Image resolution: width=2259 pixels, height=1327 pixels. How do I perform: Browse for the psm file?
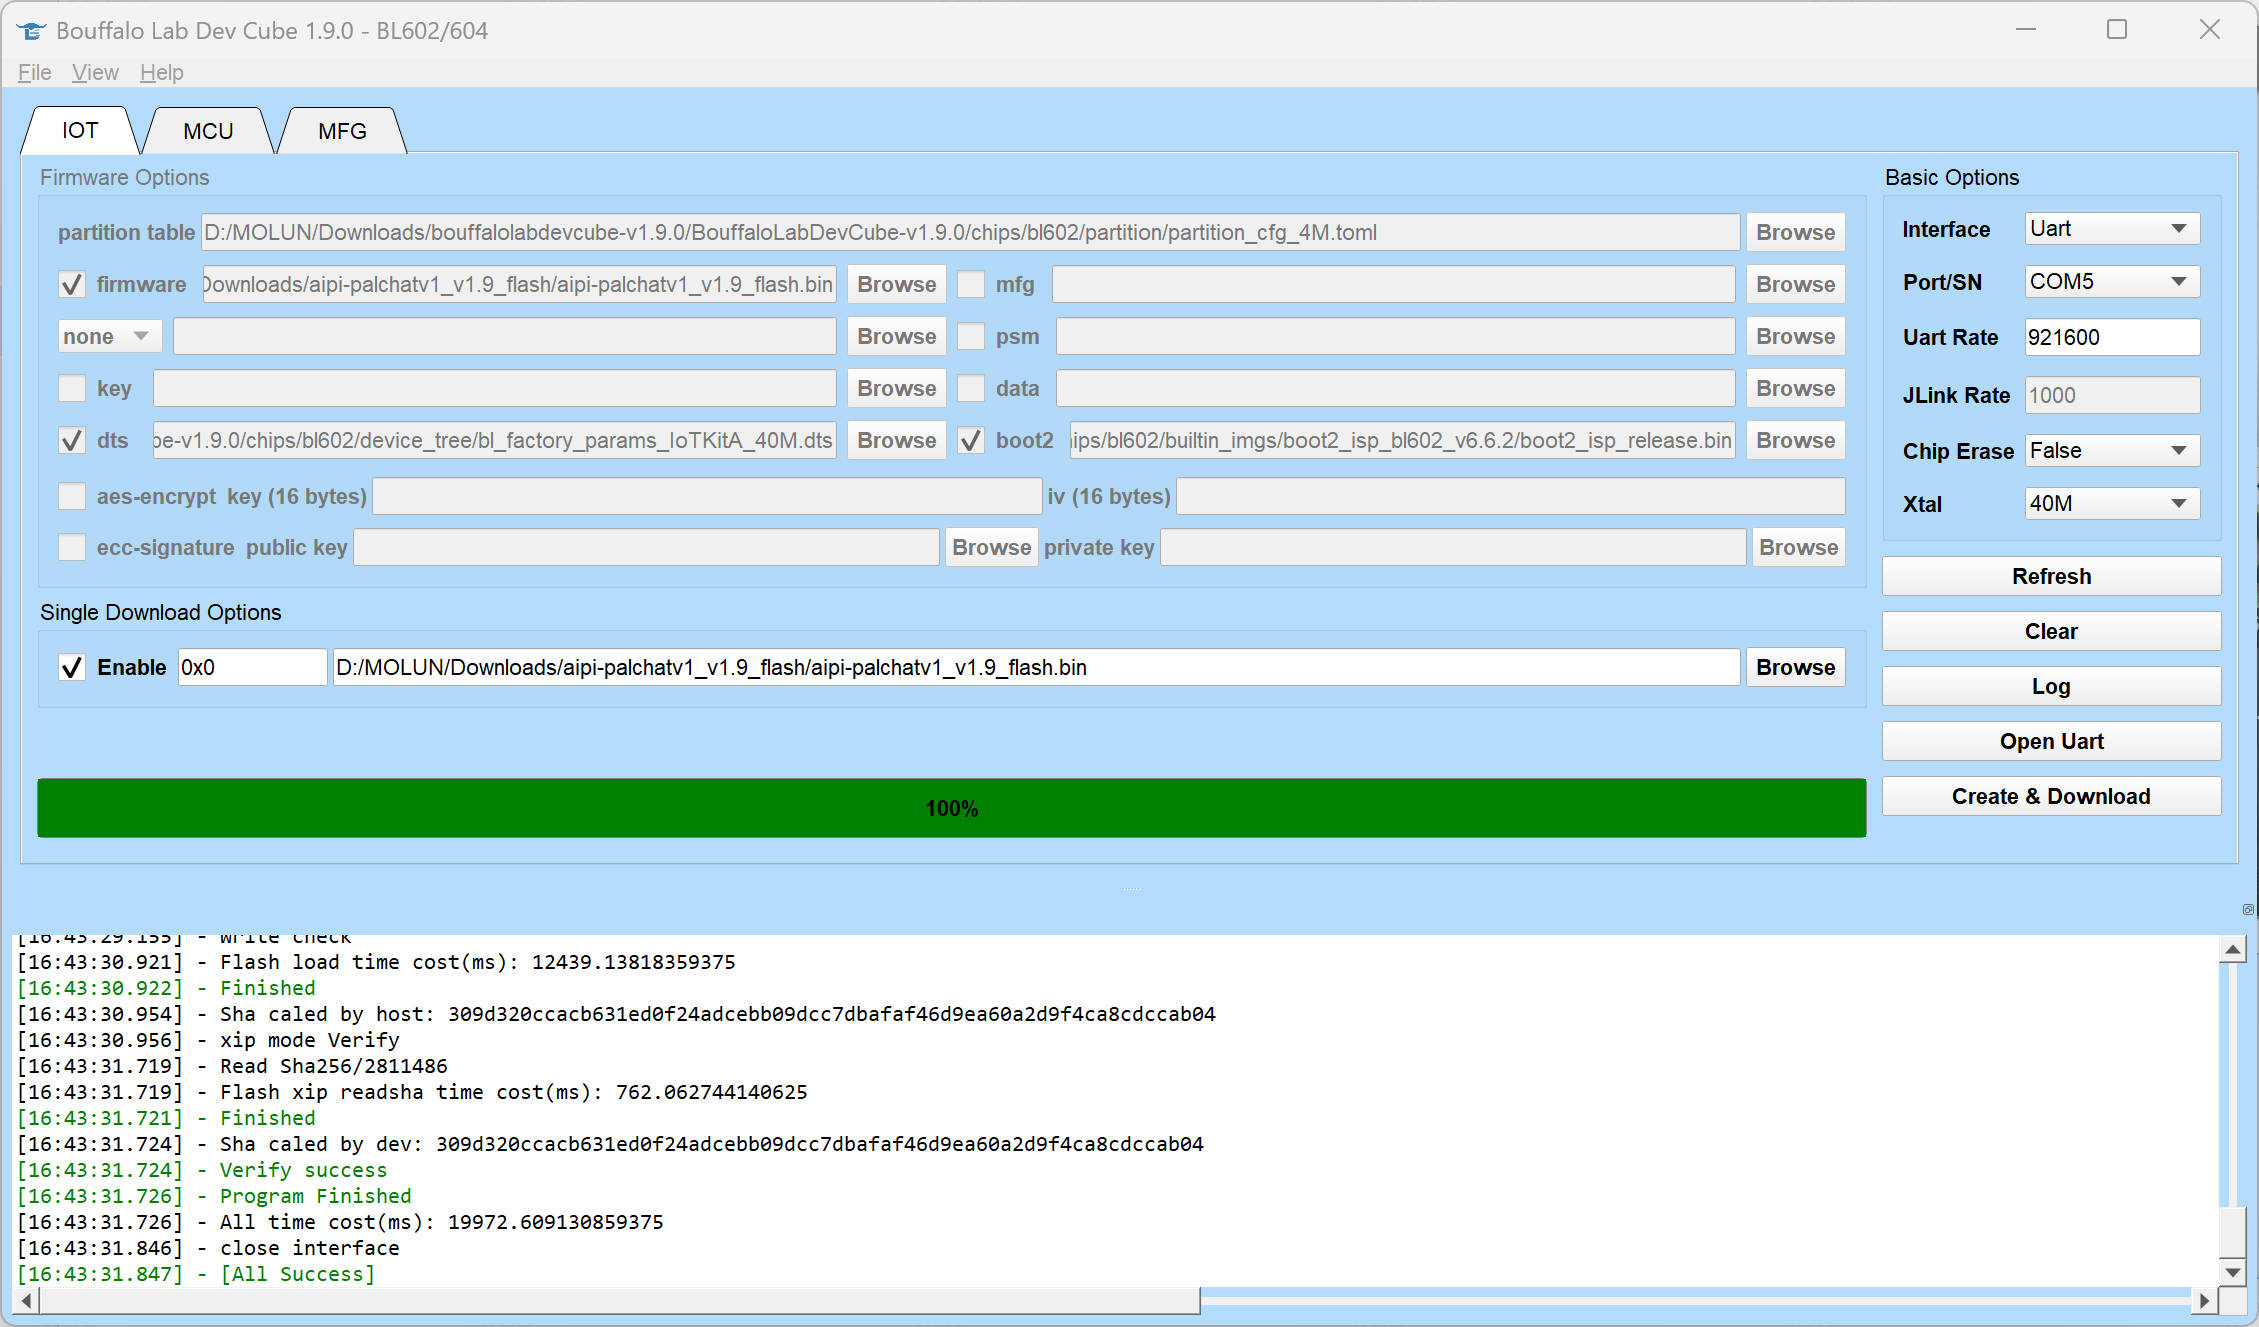[x=1795, y=336]
